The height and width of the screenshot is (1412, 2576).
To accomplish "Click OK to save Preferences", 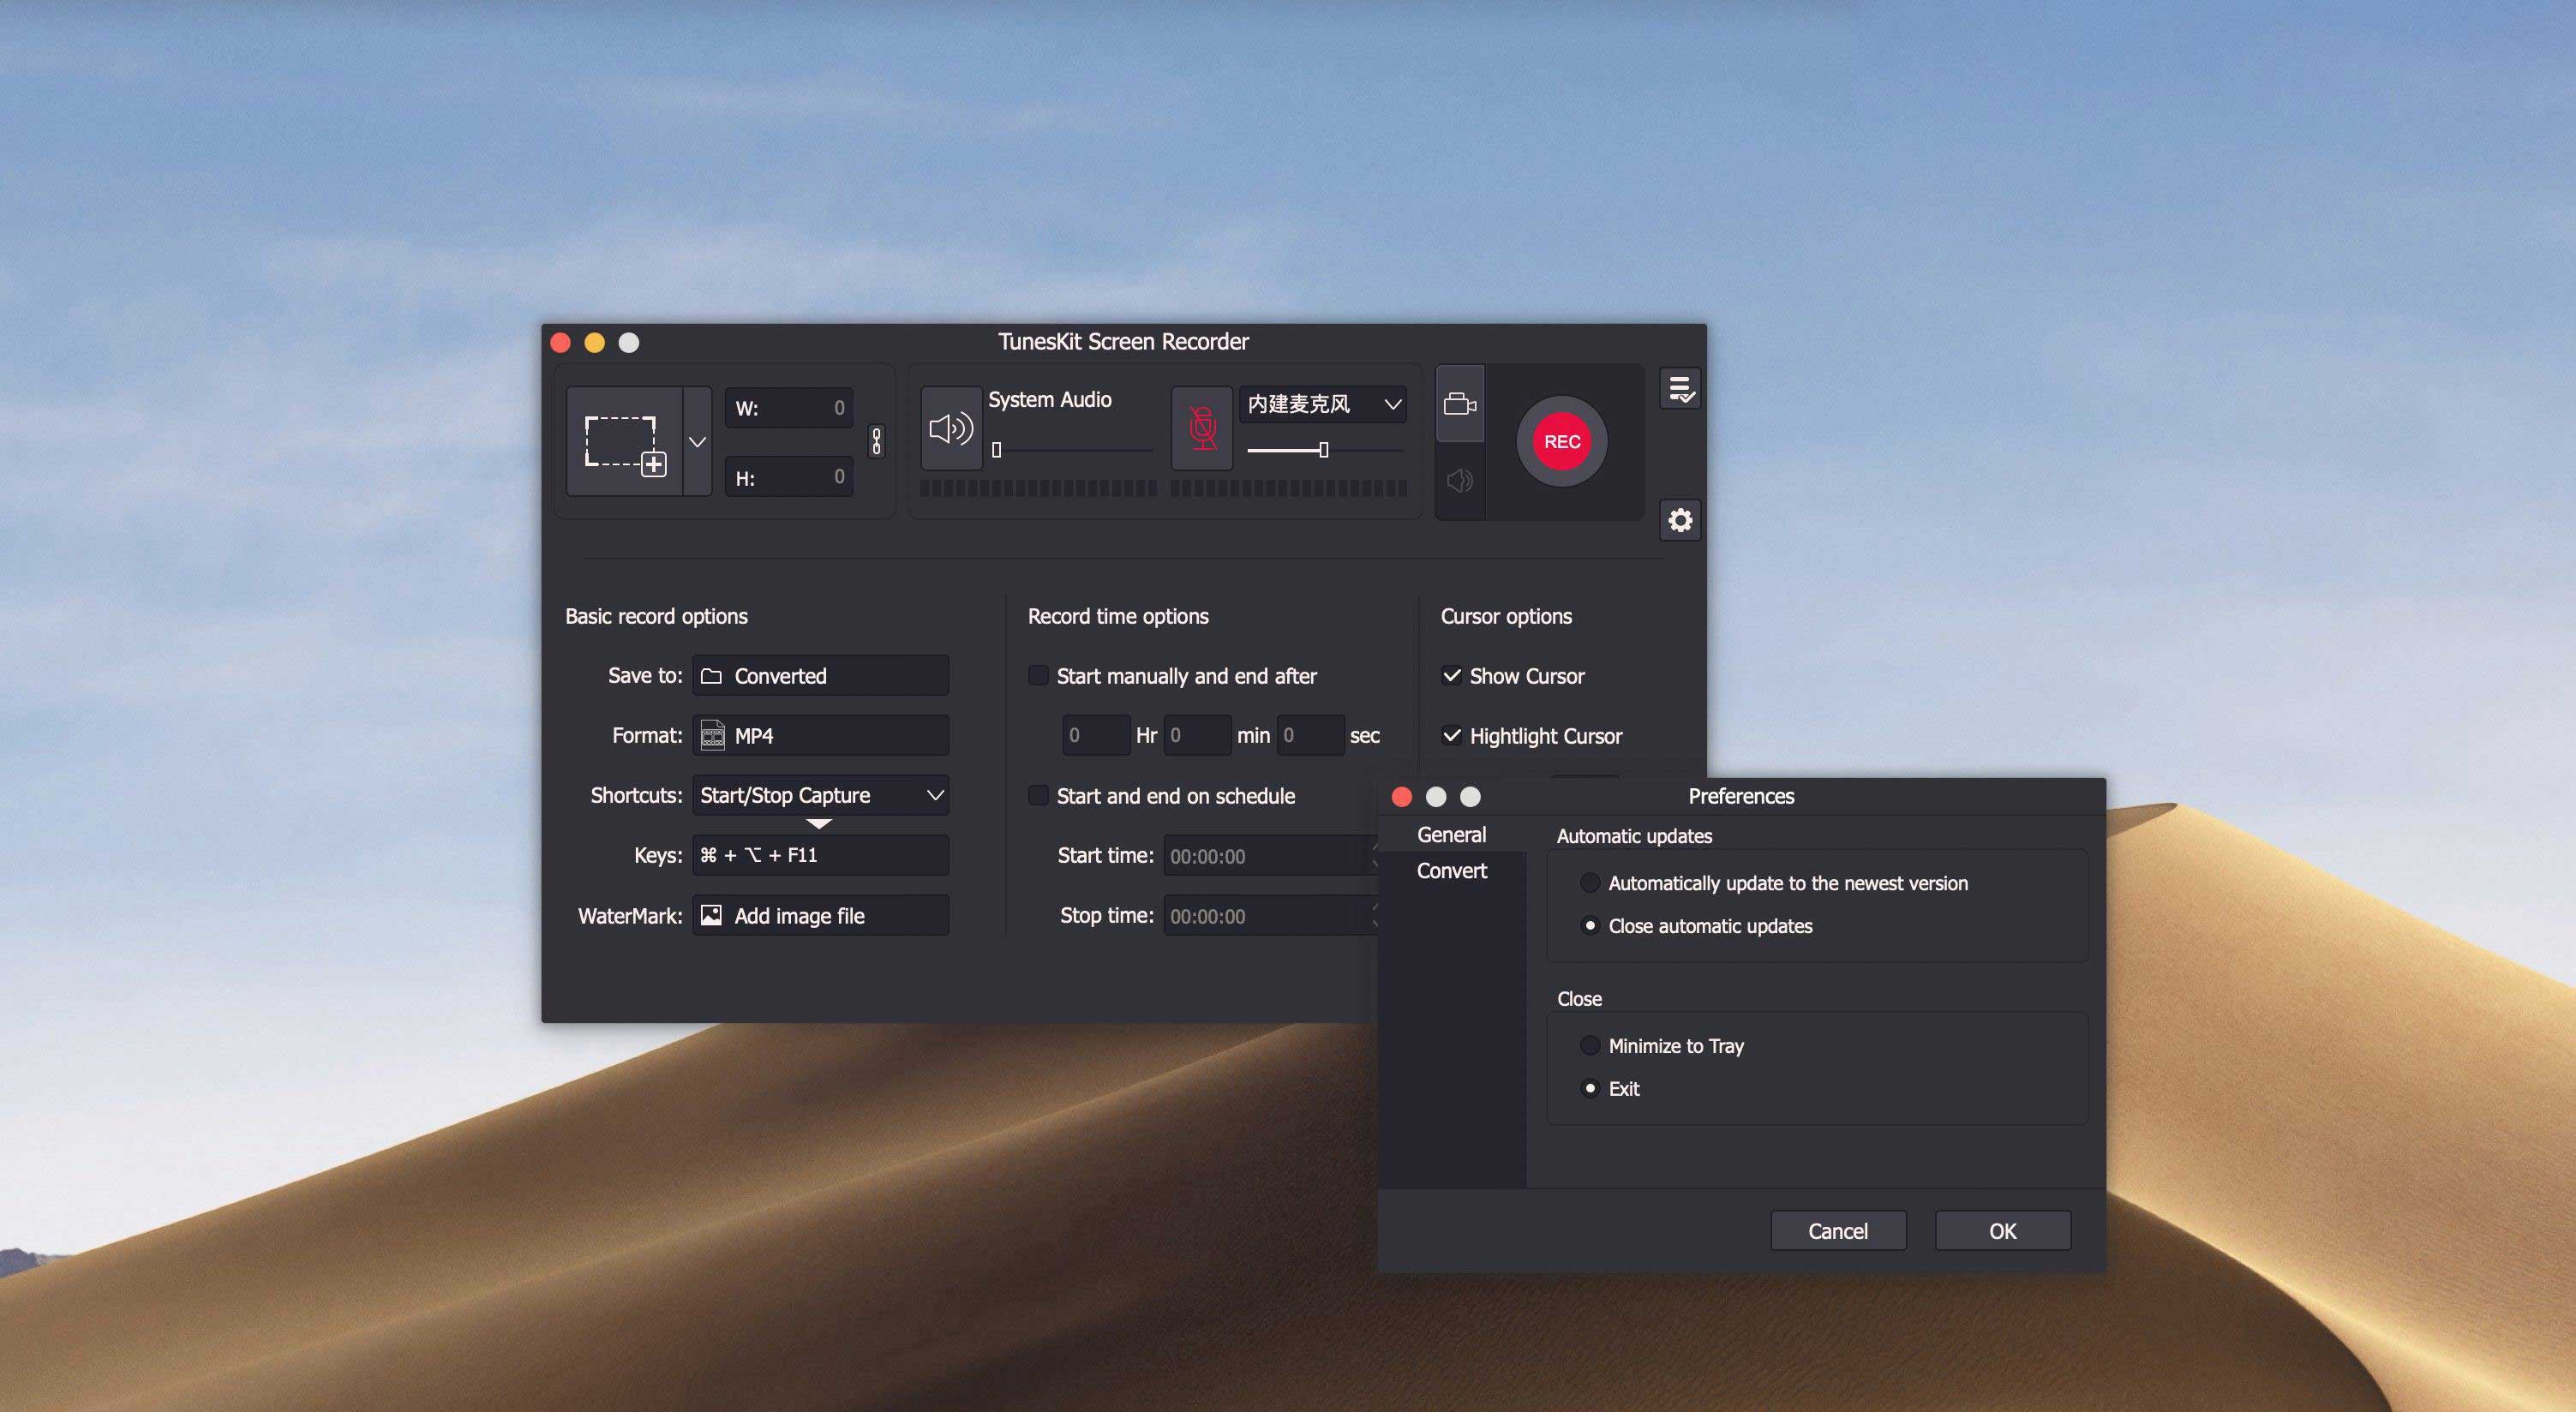I will coord(2002,1230).
